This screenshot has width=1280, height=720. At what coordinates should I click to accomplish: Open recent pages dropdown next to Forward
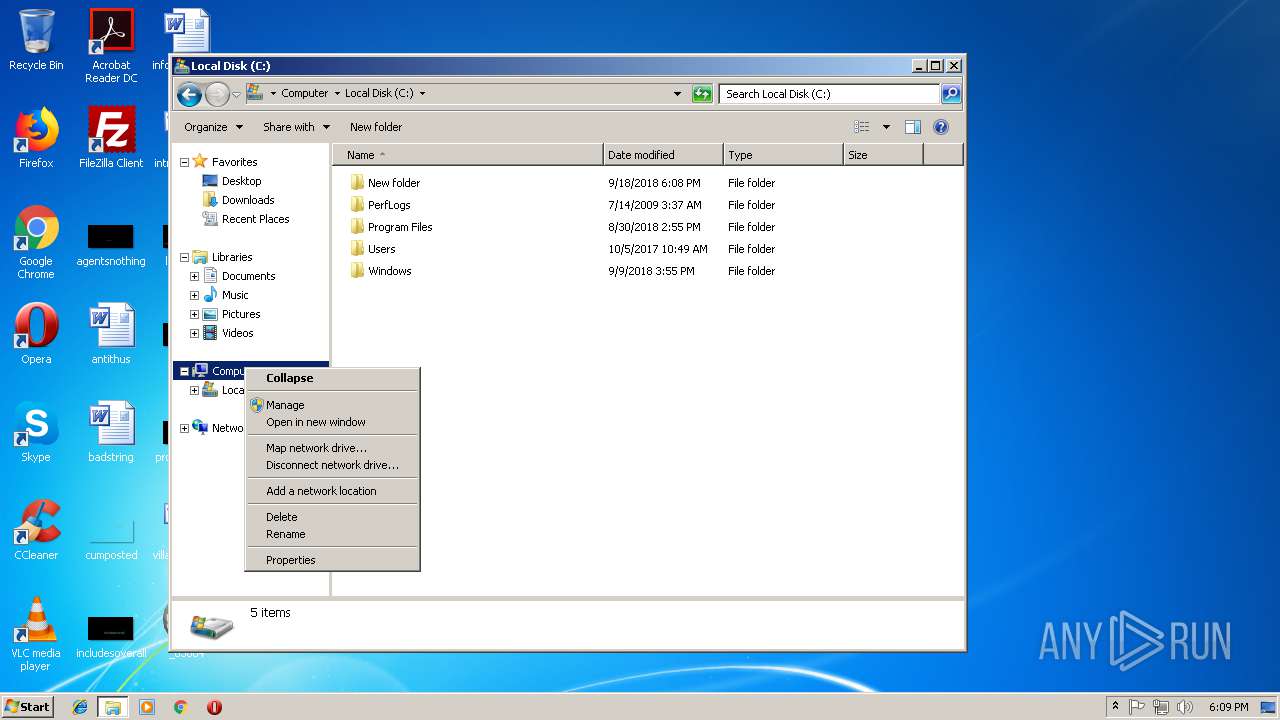tap(237, 94)
